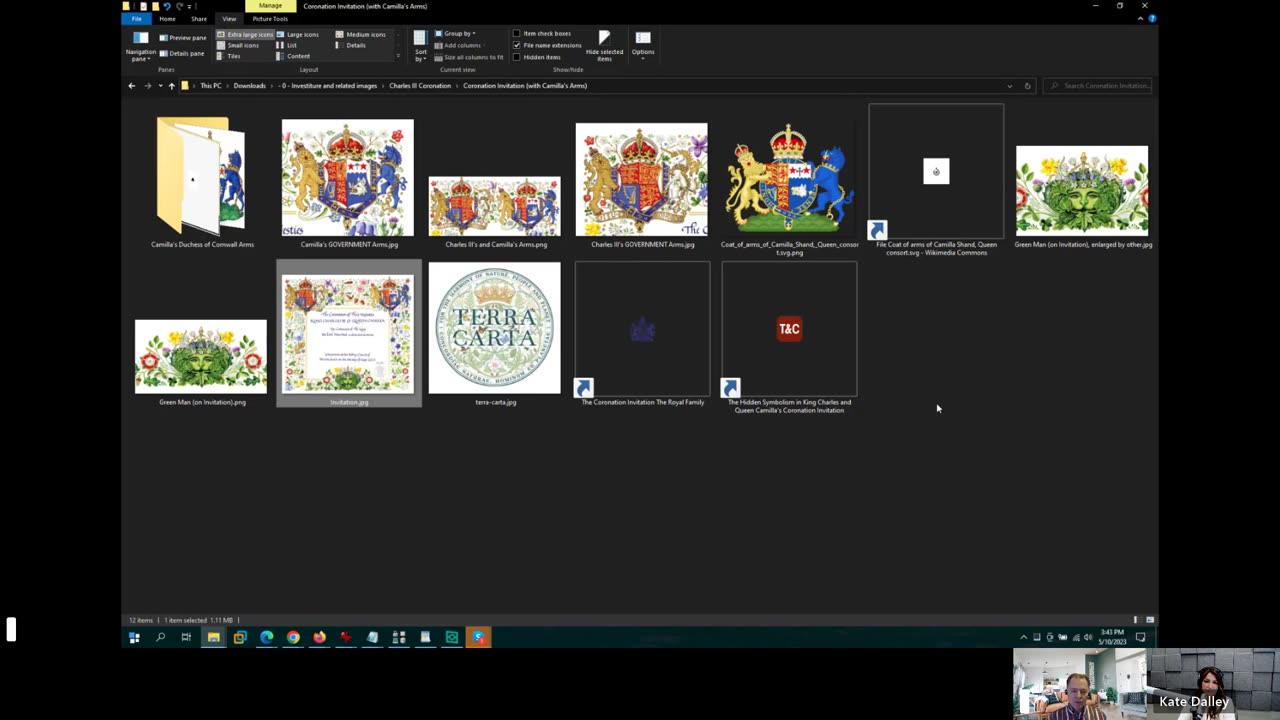This screenshot has height=720, width=1280.
Task: Open the Options dropdown
Action: [x=643, y=45]
